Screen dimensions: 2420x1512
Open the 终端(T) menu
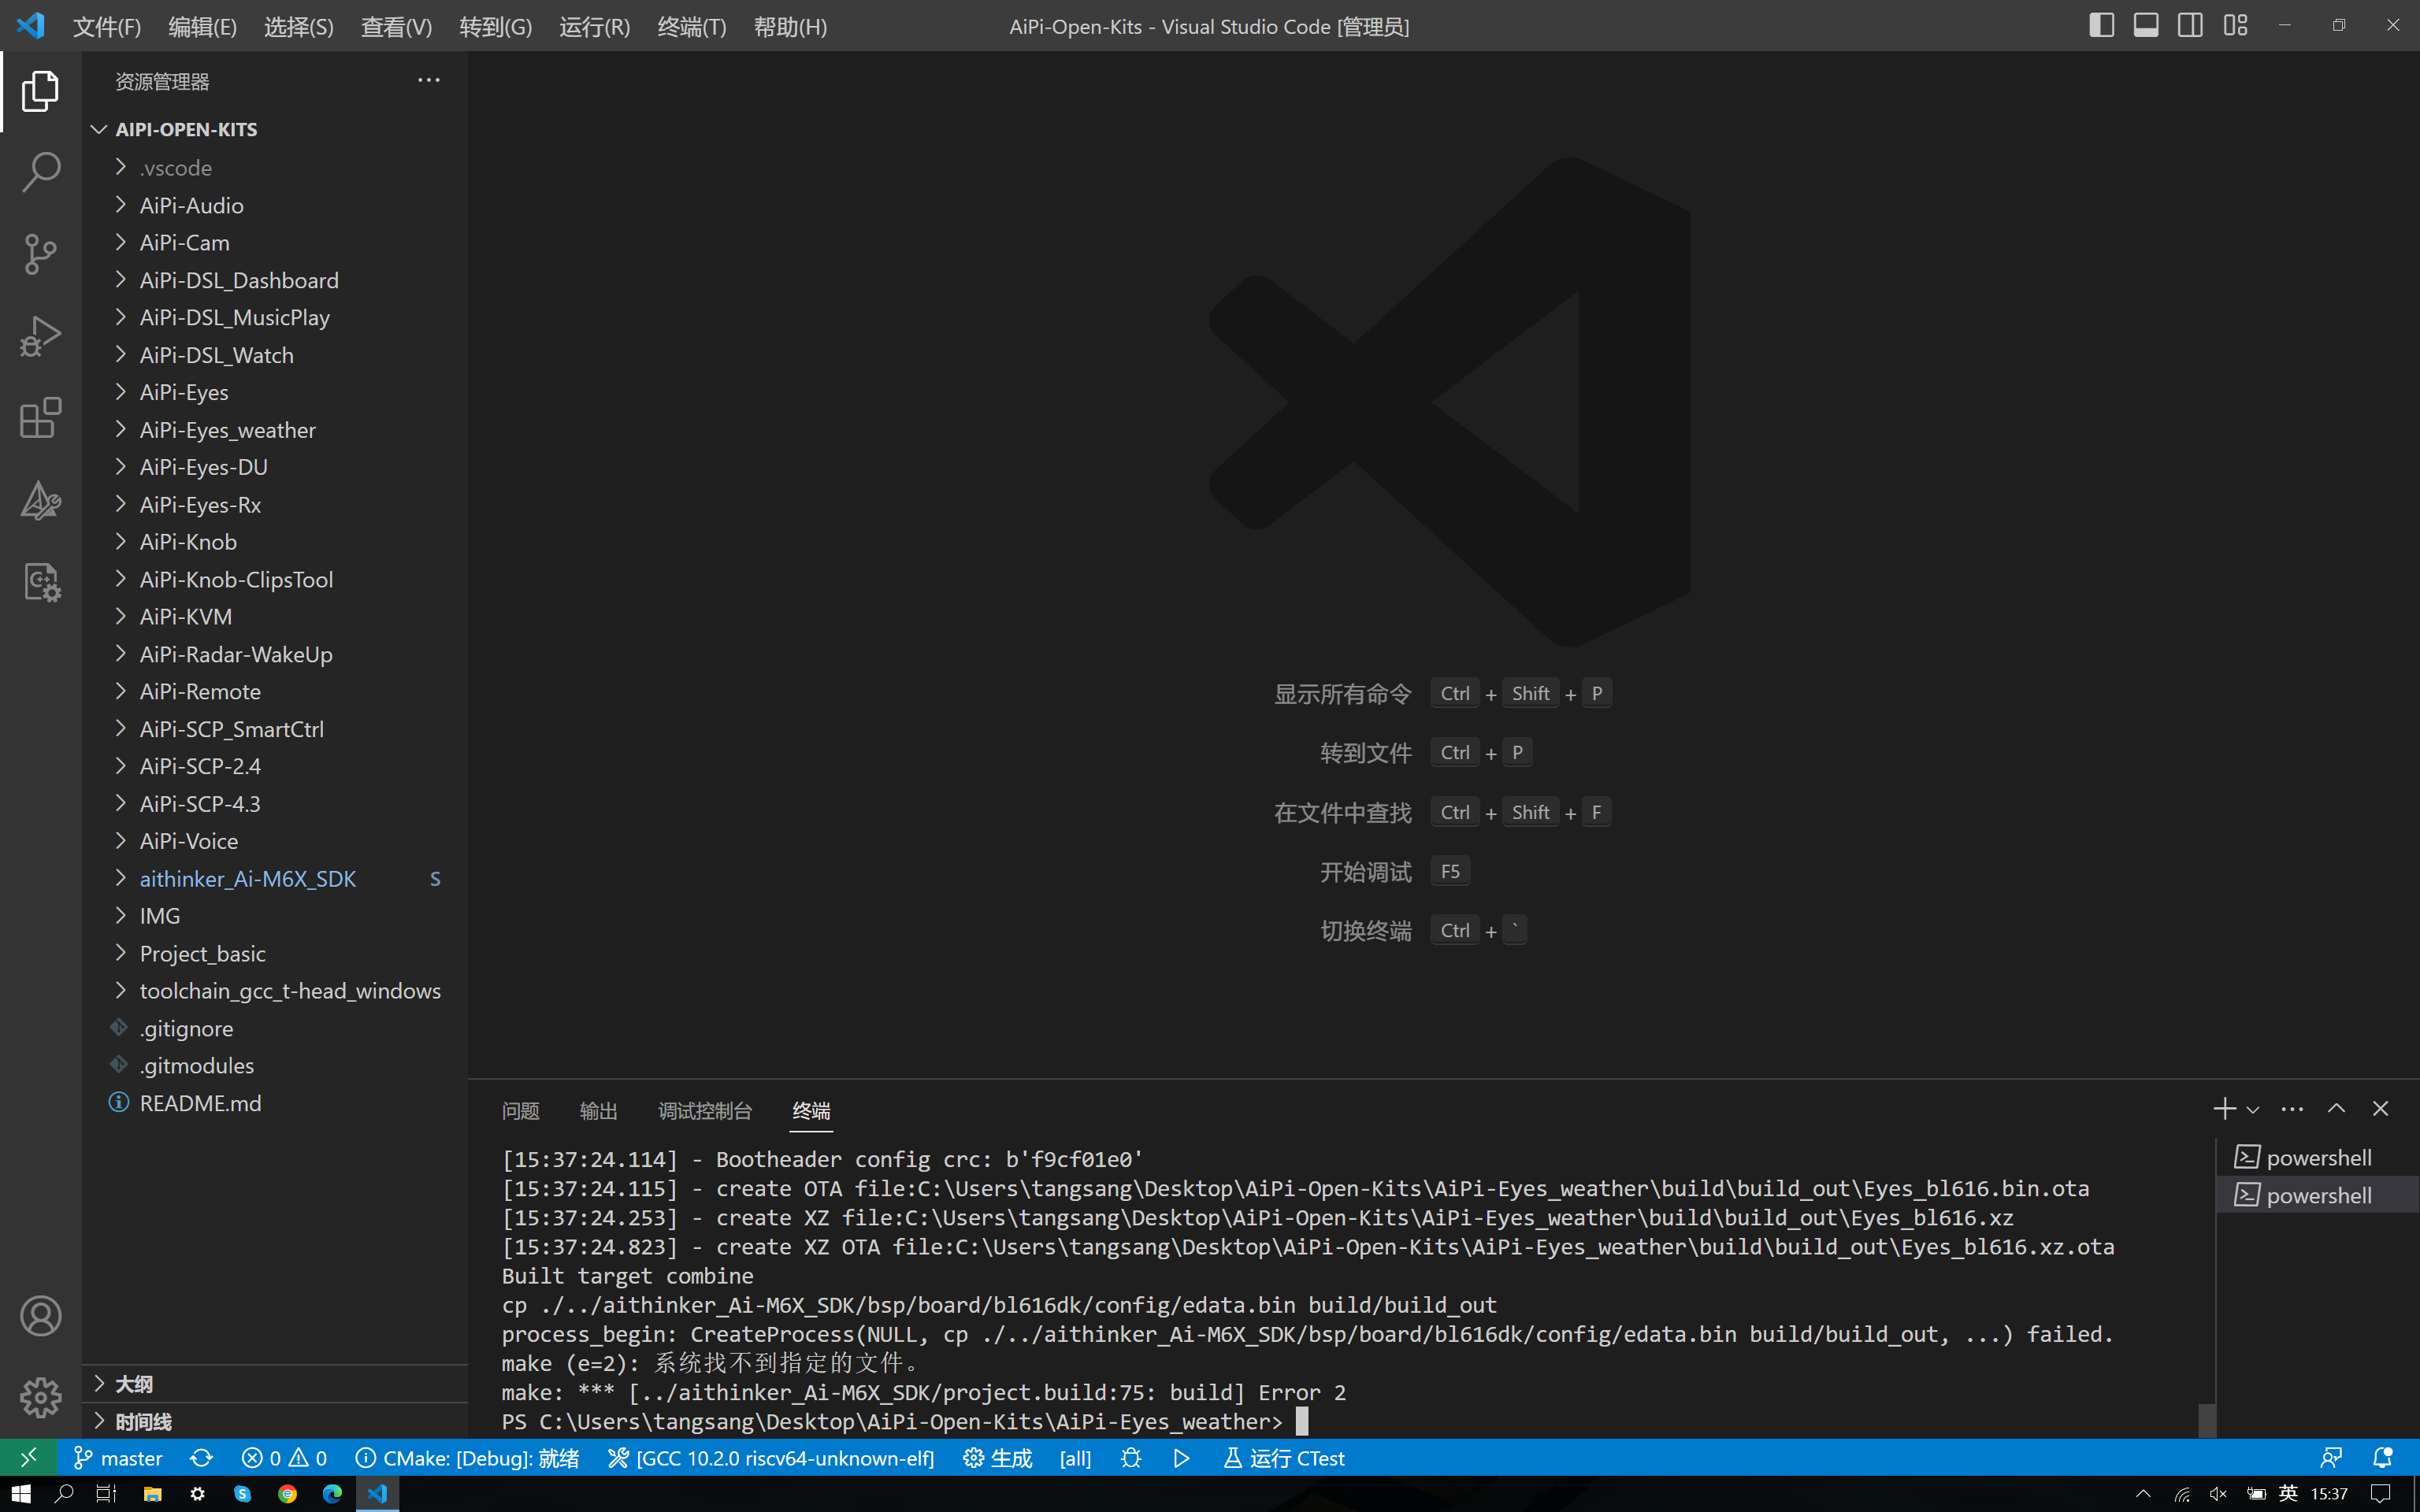coord(692,27)
